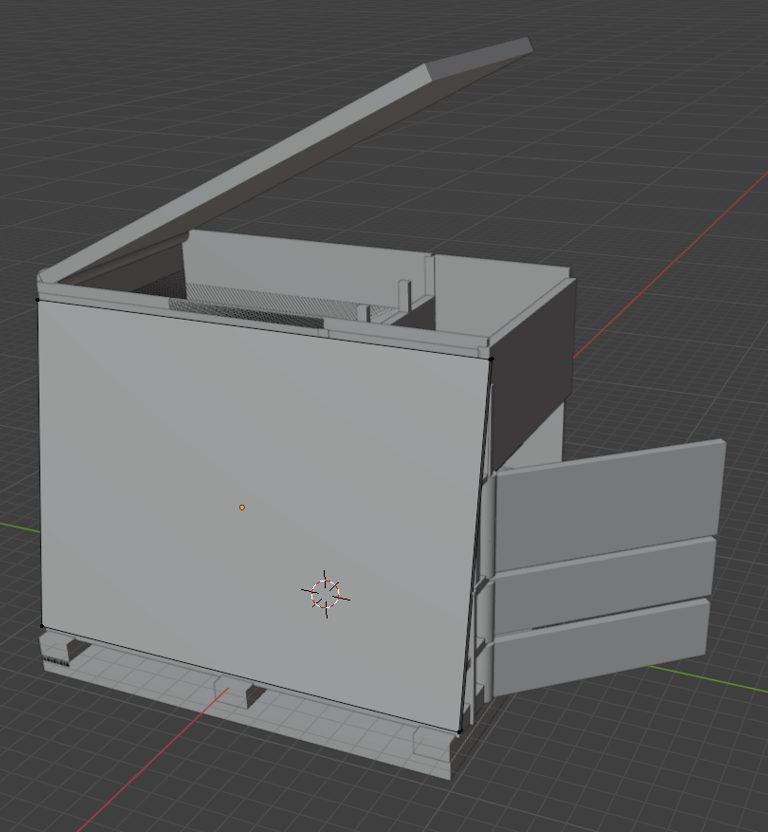The width and height of the screenshot is (768, 832).
Task: Select the middle slat of the side door
Action: [605, 584]
